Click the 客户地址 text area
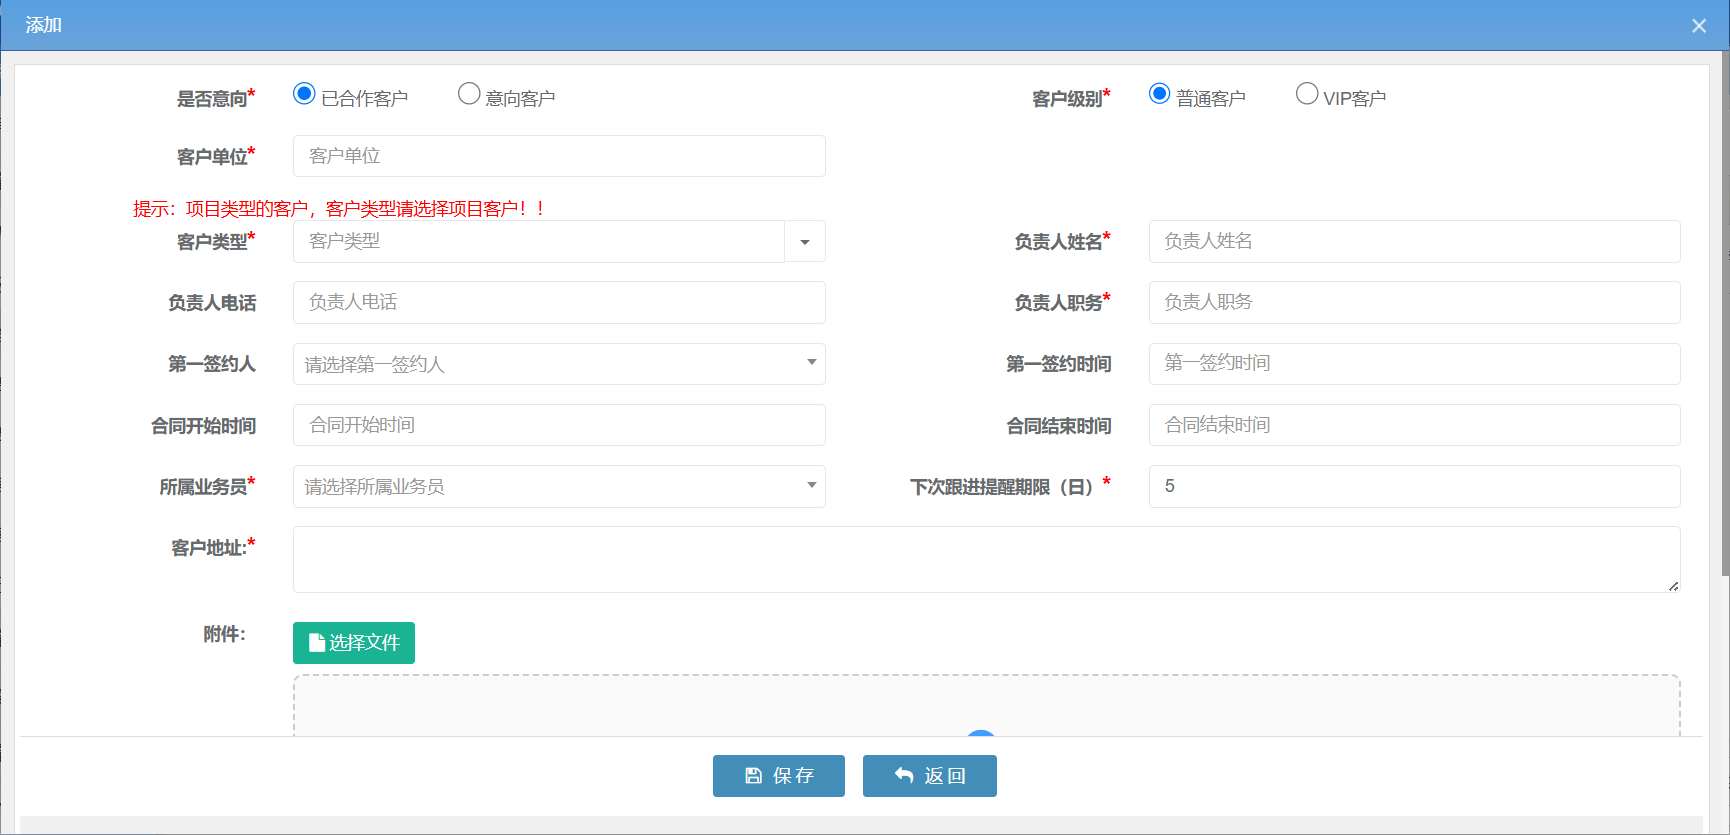The width and height of the screenshot is (1730, 835). coord(986,560)
